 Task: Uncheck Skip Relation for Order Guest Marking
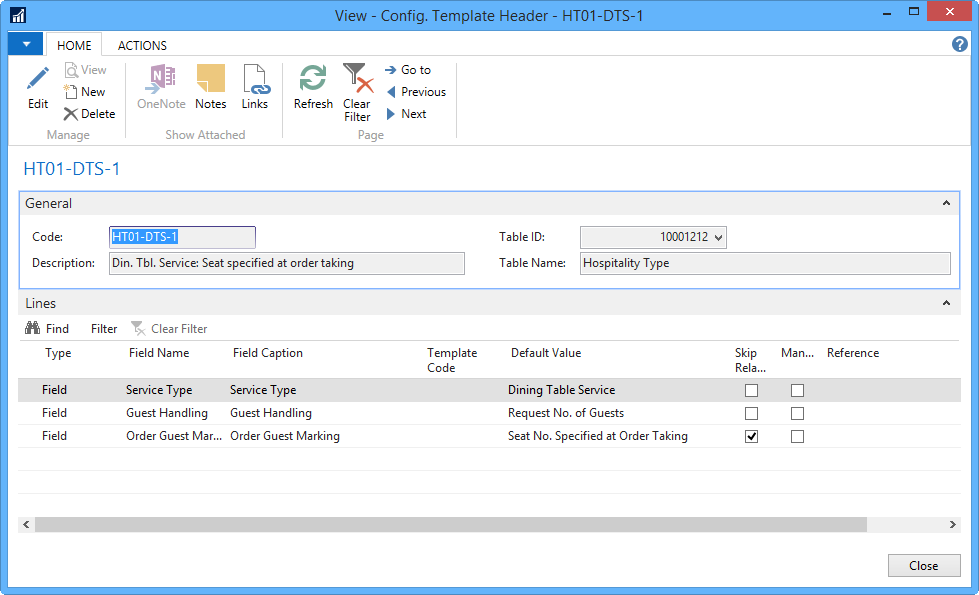752,436
